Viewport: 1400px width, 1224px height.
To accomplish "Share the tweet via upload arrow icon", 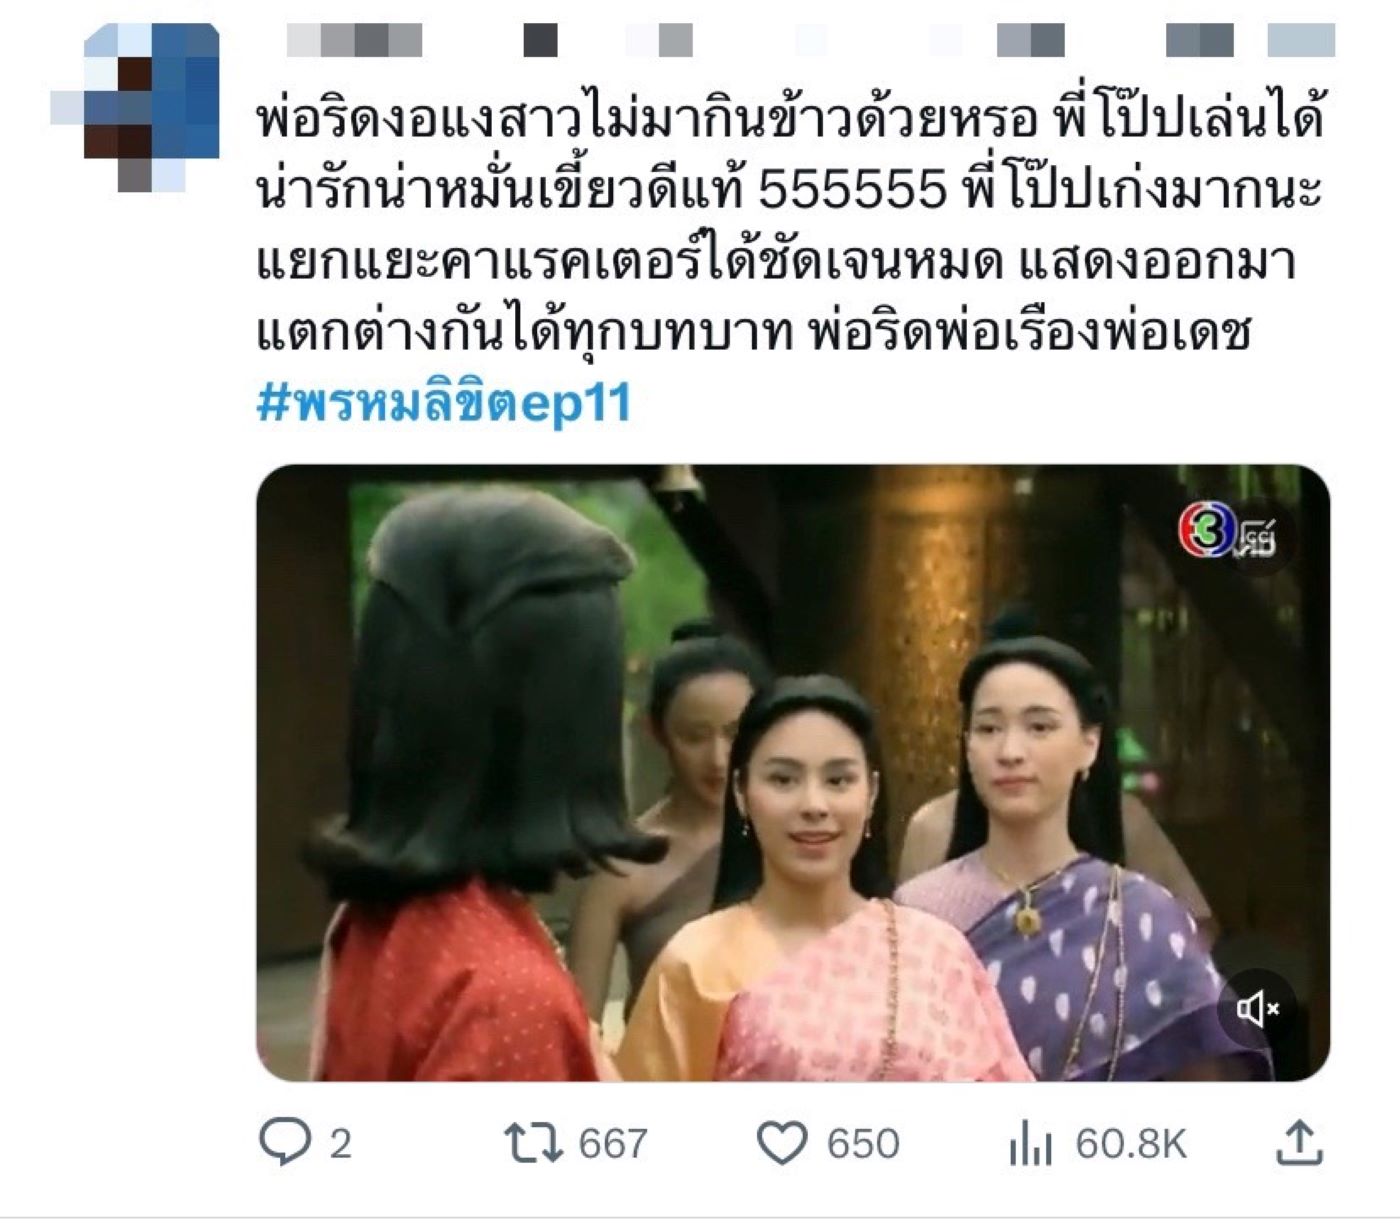I will click(1299, 1142).
